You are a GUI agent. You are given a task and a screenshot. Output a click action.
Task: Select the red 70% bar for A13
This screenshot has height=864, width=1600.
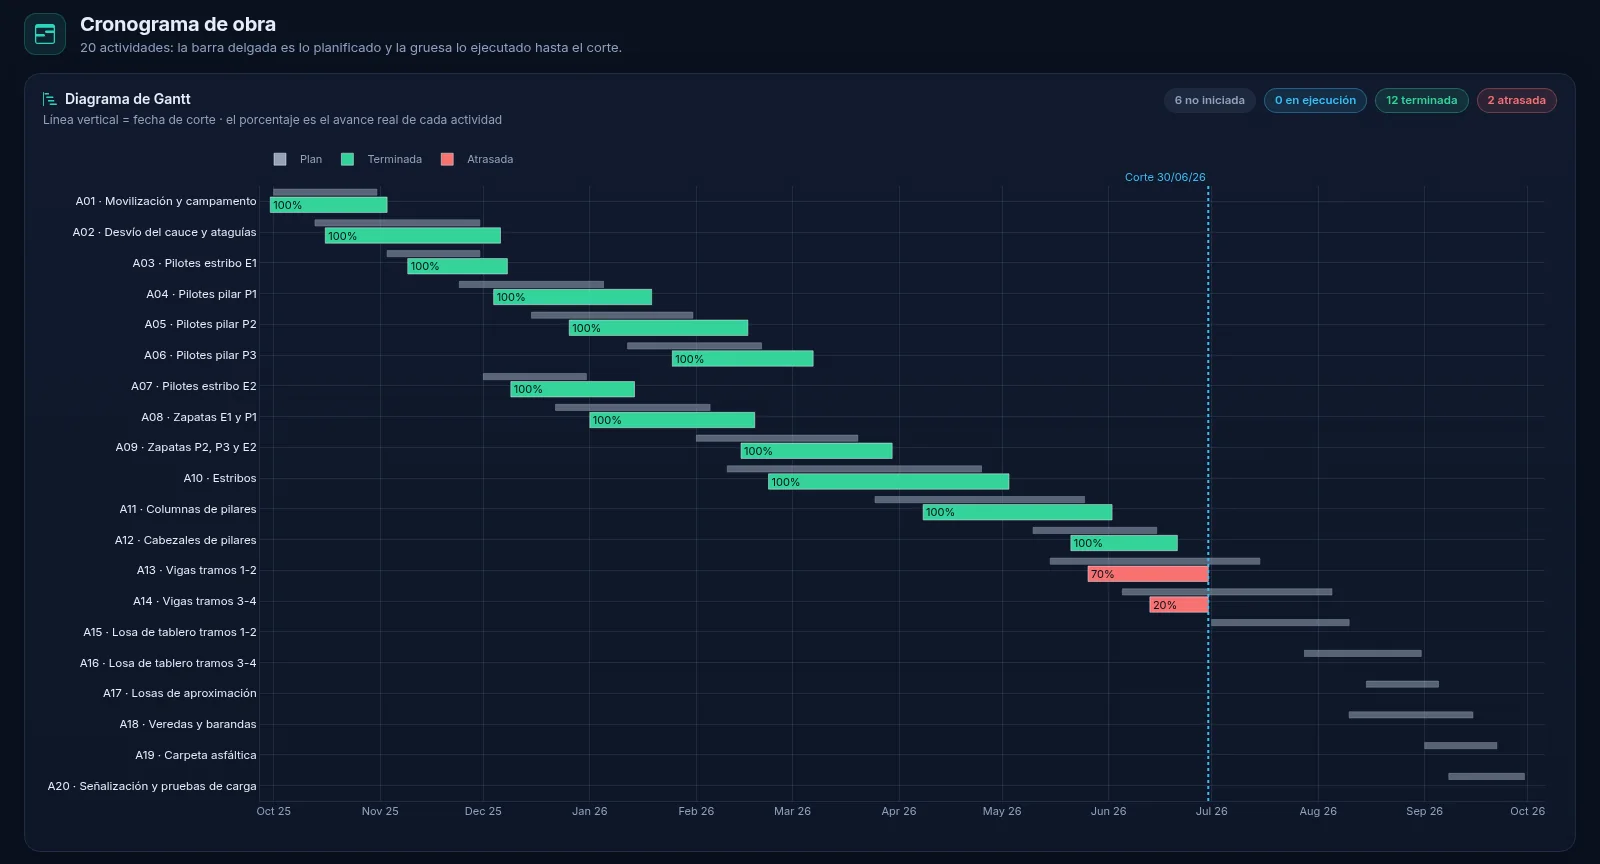1148,574
